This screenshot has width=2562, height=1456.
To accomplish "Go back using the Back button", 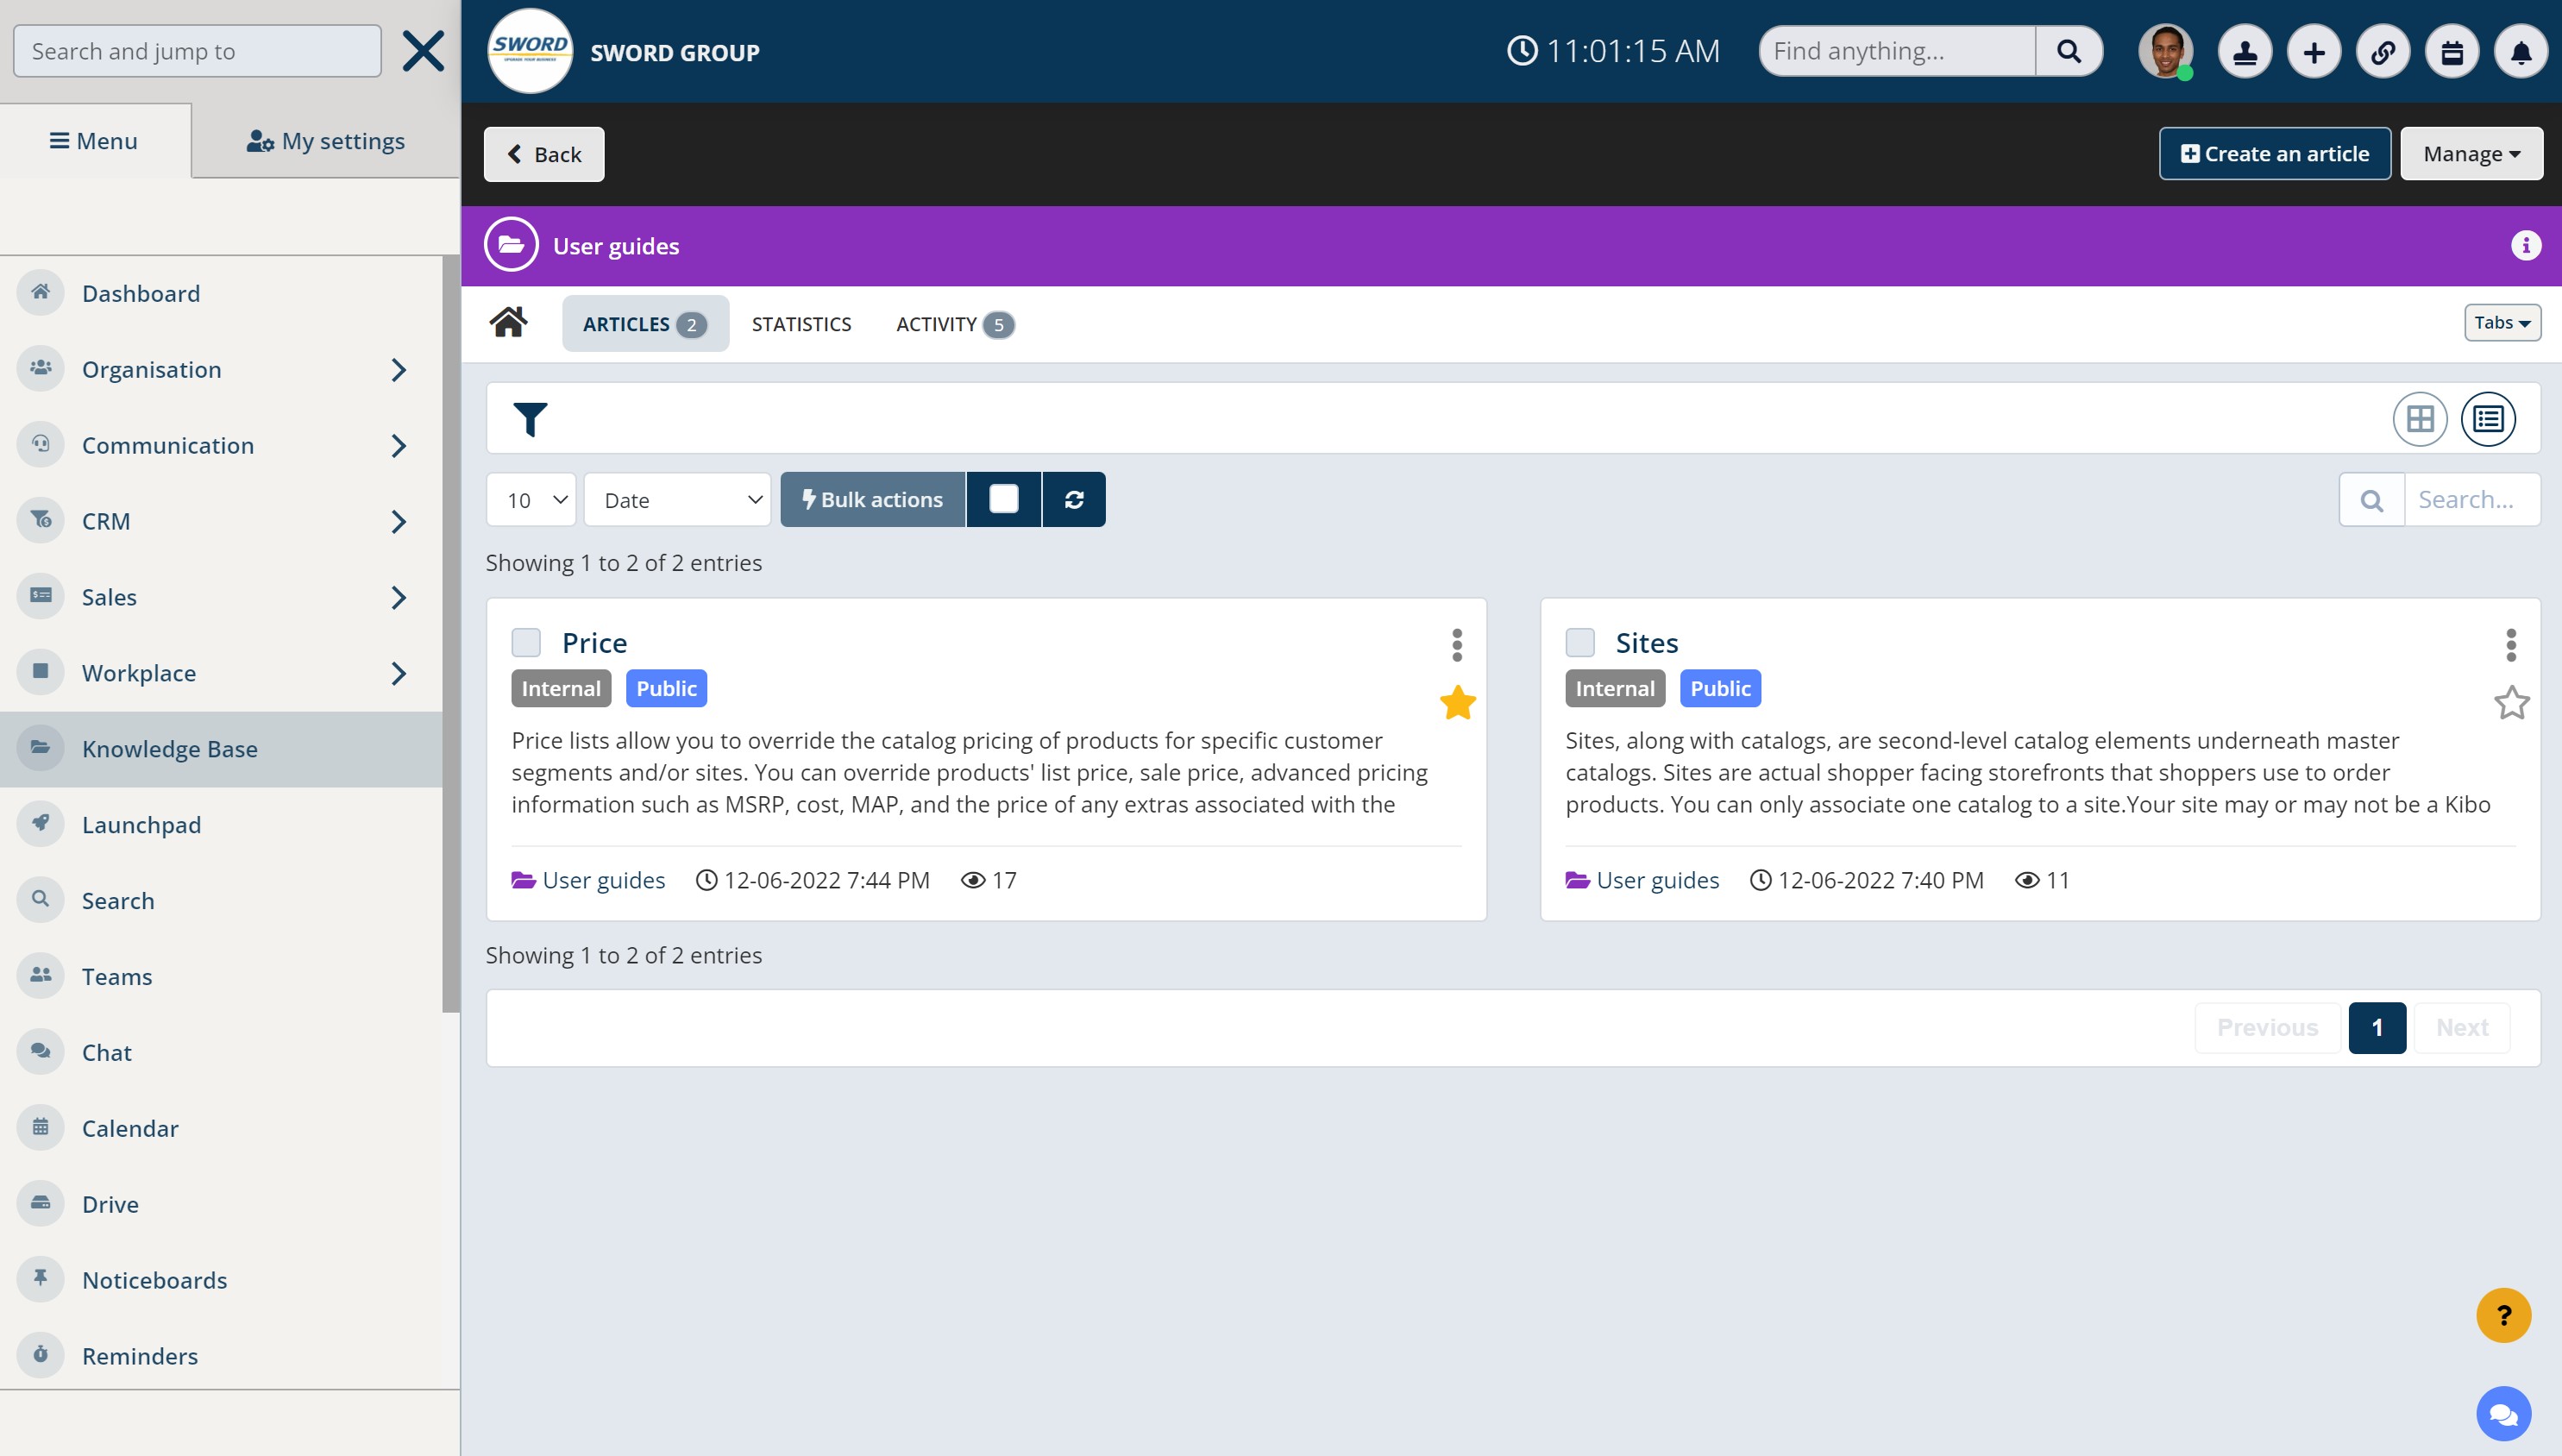I will coord(544,154).
